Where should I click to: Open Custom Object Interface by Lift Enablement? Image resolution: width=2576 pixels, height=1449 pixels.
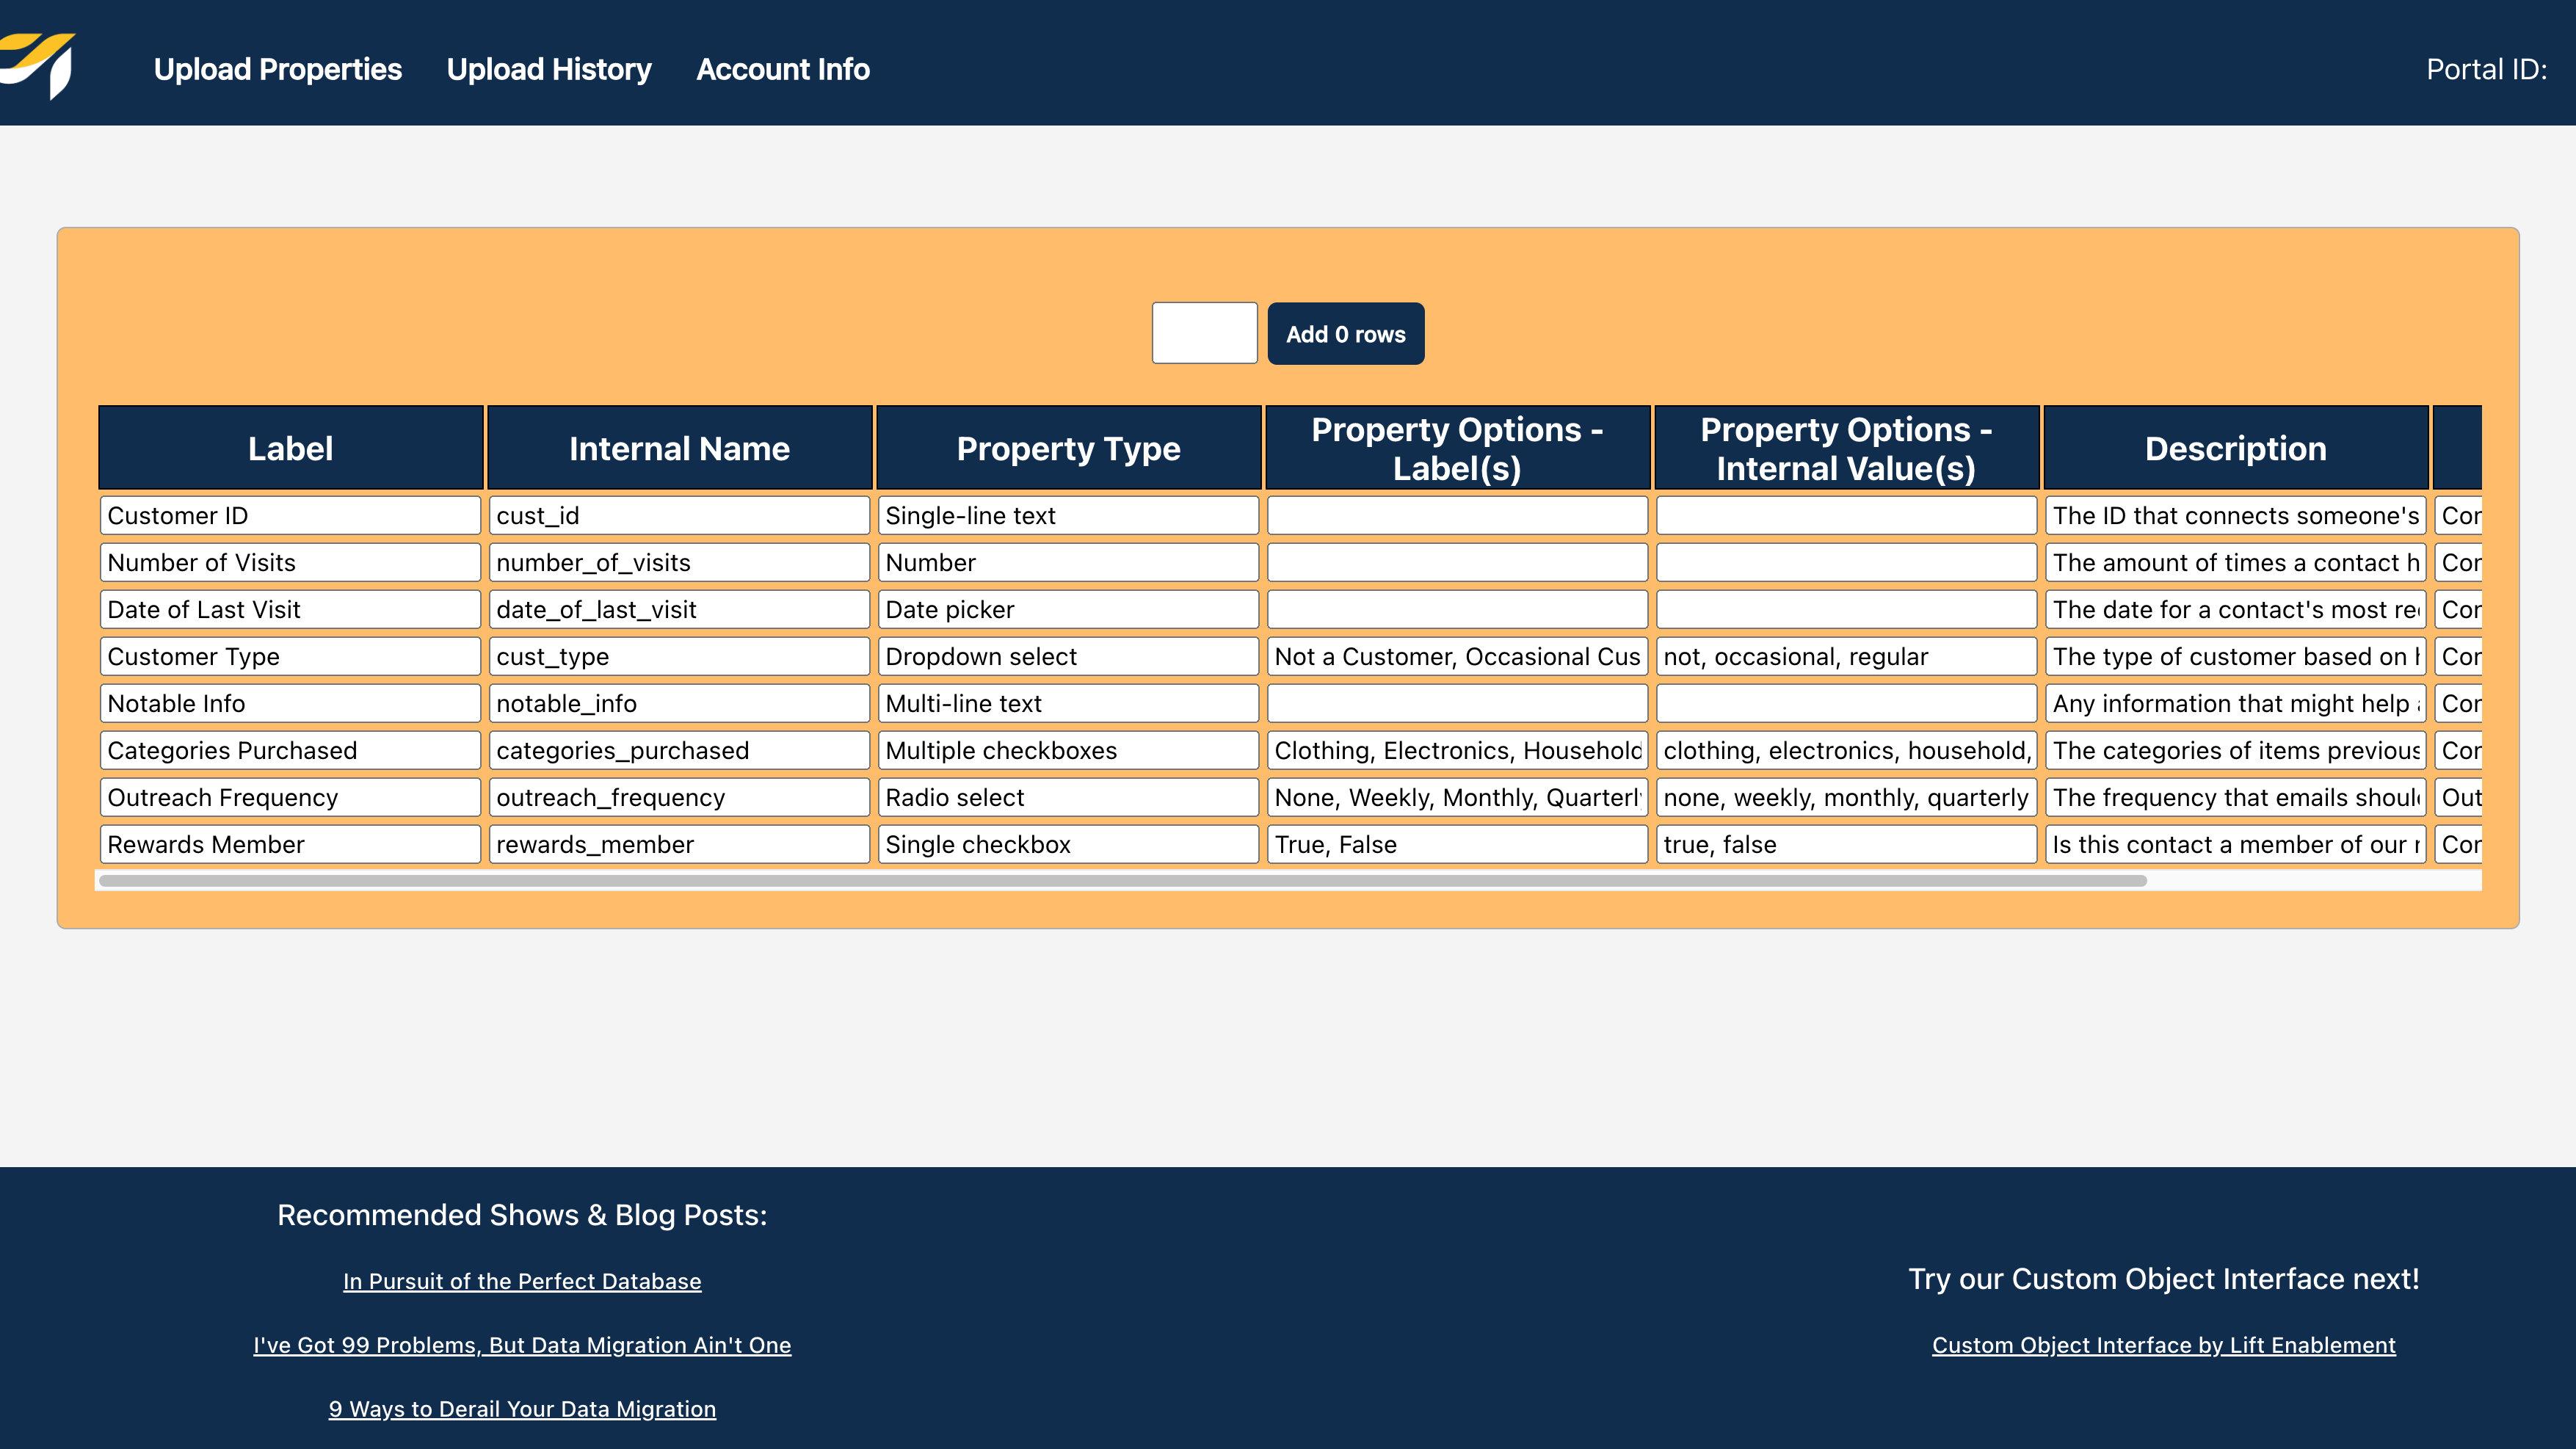pos(2163,1345)
